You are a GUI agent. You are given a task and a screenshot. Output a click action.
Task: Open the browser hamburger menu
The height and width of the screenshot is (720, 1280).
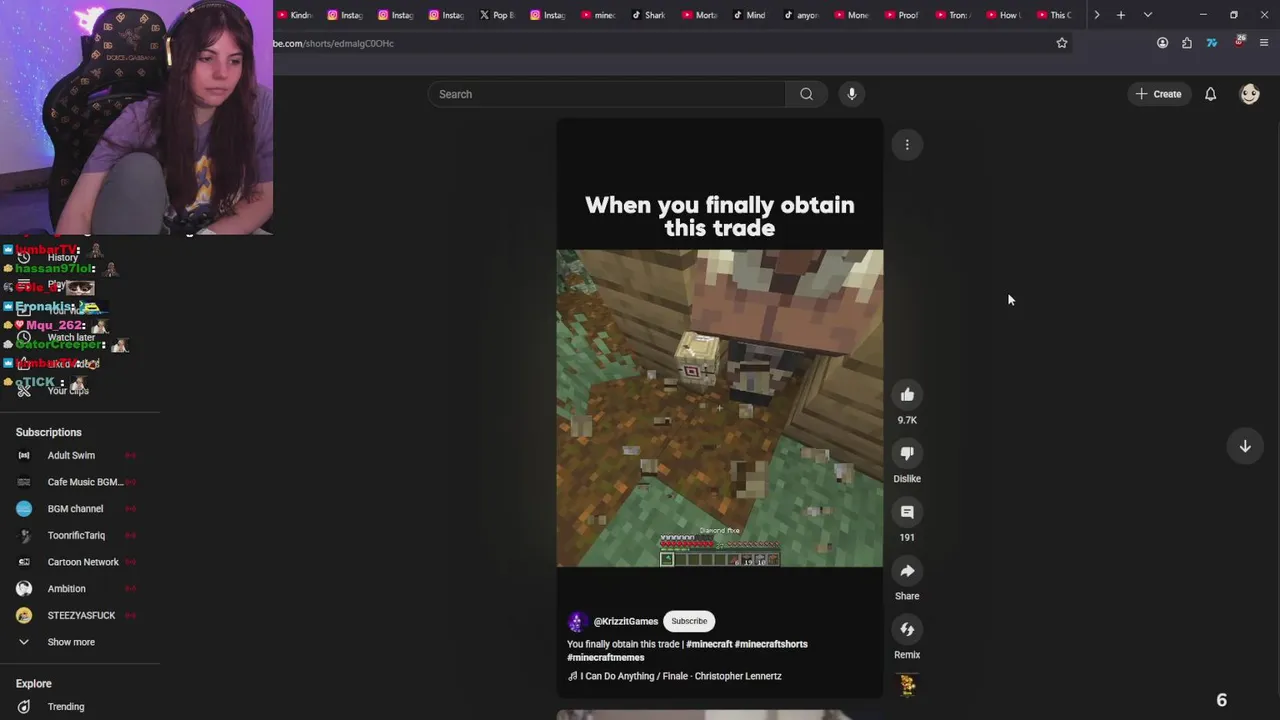(1264, 43)
